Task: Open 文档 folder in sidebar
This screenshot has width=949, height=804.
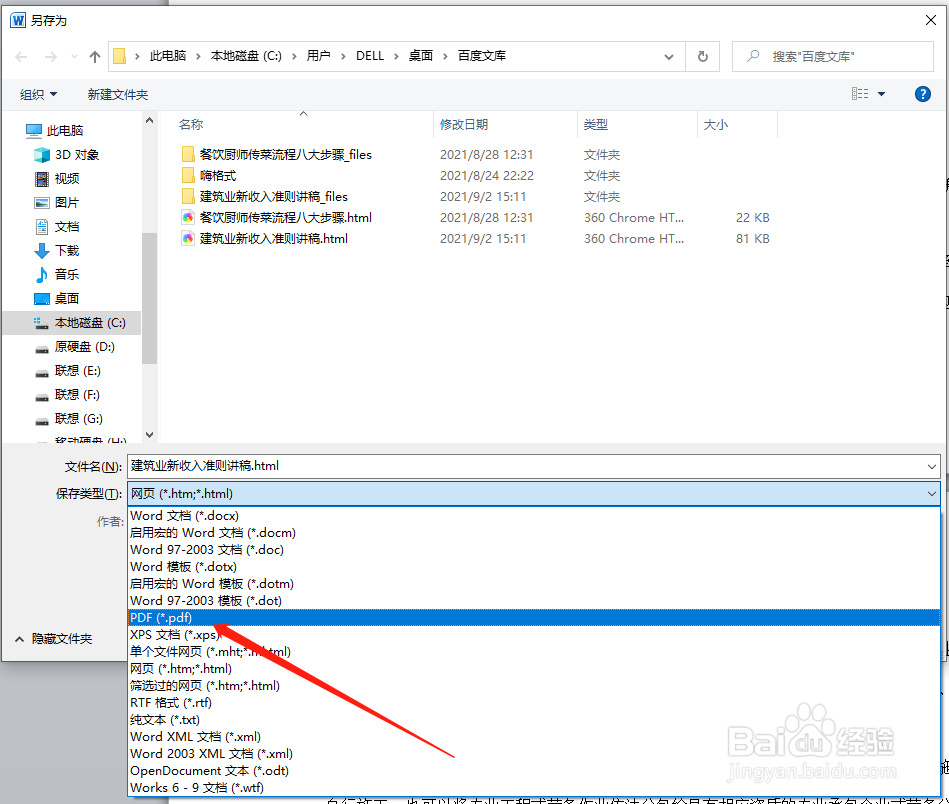Action: [x=57, y=226]
